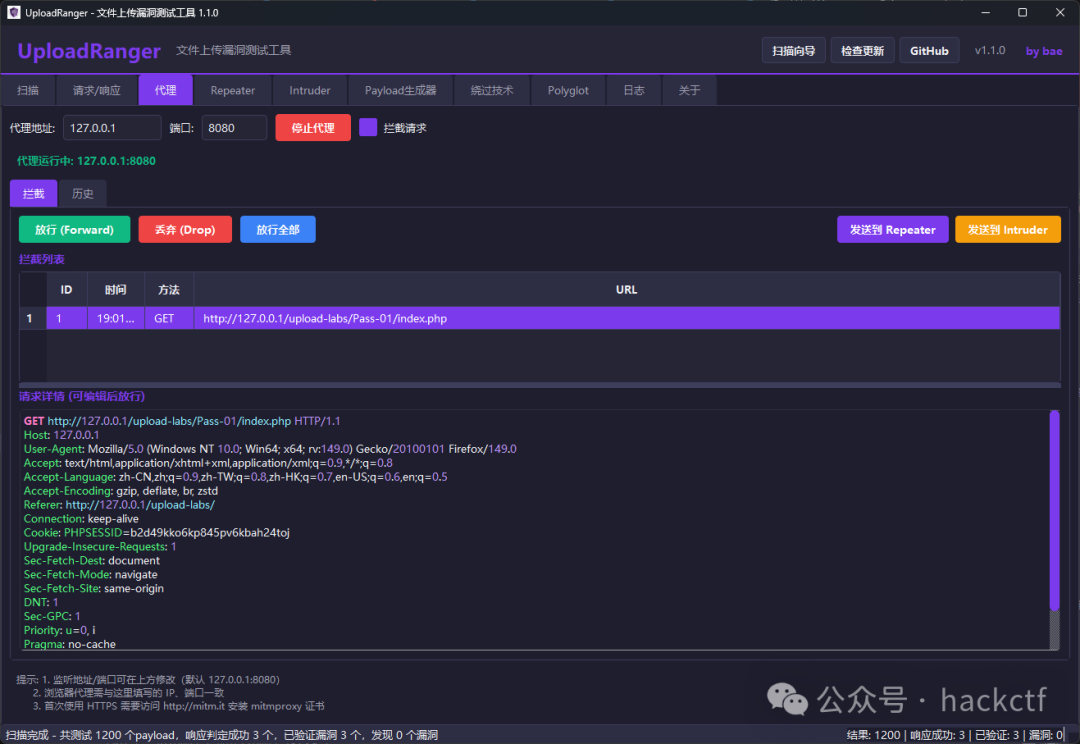
Task: Click the 'by bae' author text
Action: (1043, 51)
